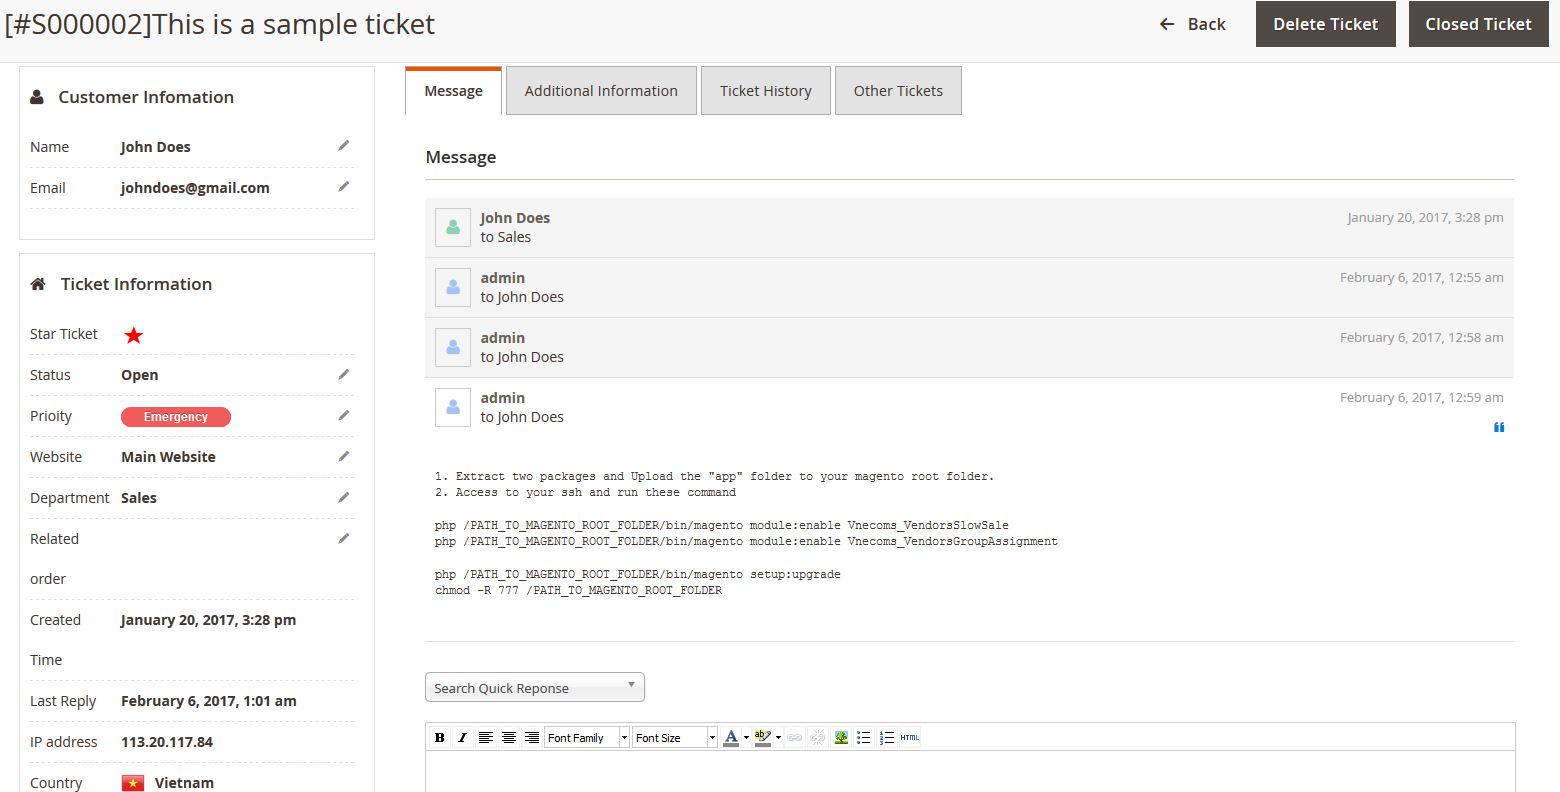This screenshot has width=1560, height=792.
Task: Go Back to the ticket list
Action: [x=1192, y=24]
